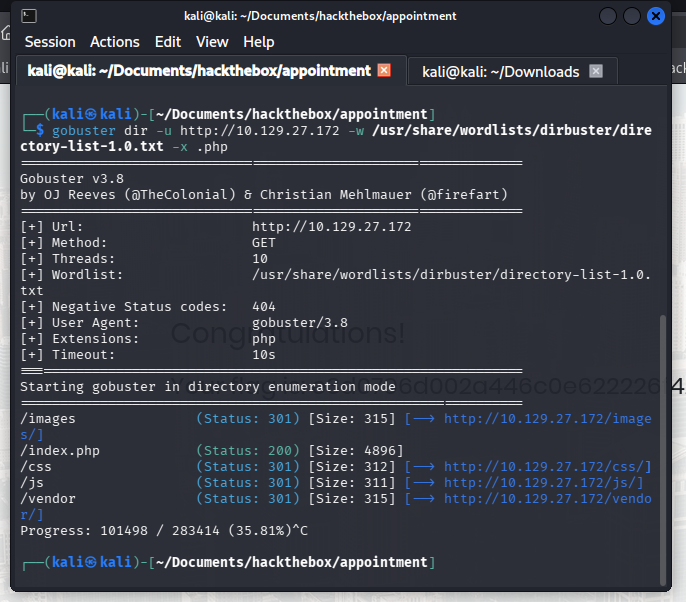This screenshot has width=686, height=602.
Task: Click the /index.php result line
Action: tap(211, 451)
